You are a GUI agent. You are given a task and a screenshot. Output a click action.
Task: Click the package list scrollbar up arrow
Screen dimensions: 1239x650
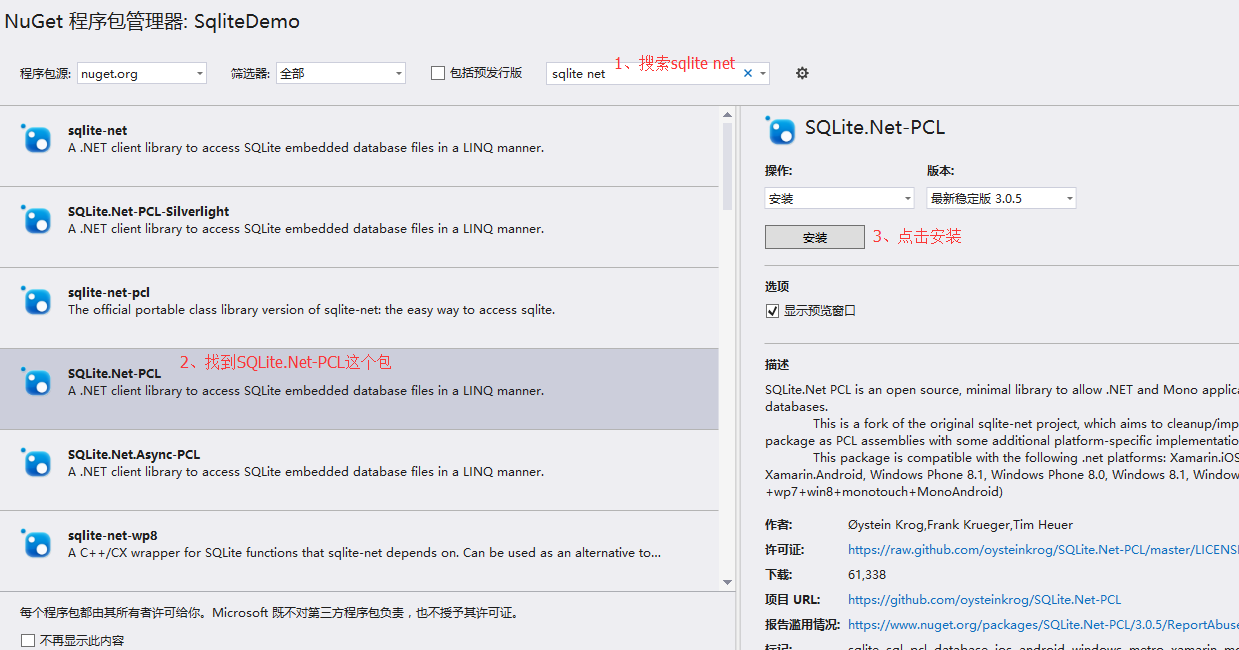click(x=727, y=115)
